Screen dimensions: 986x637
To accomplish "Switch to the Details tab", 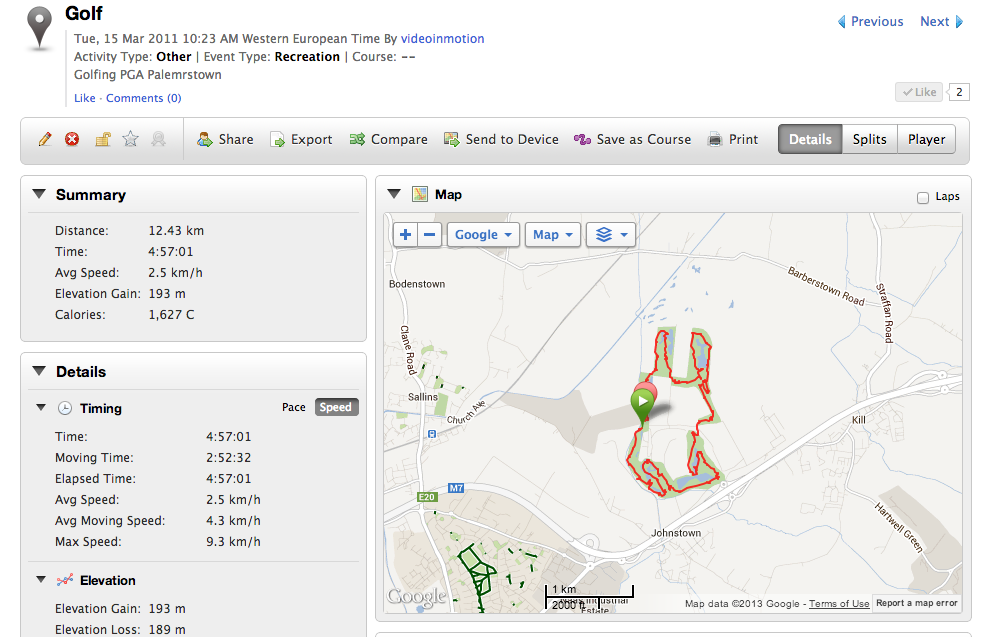I will coord(810,139).
